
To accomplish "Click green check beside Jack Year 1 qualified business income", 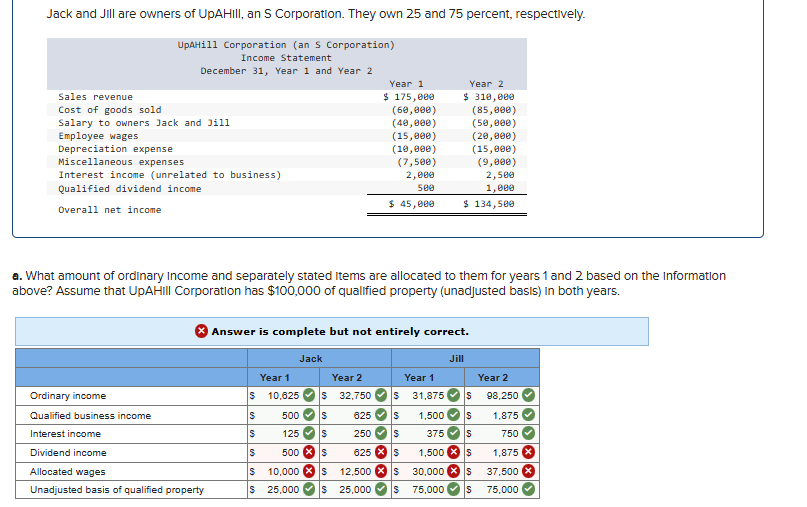I will [309, 415].
